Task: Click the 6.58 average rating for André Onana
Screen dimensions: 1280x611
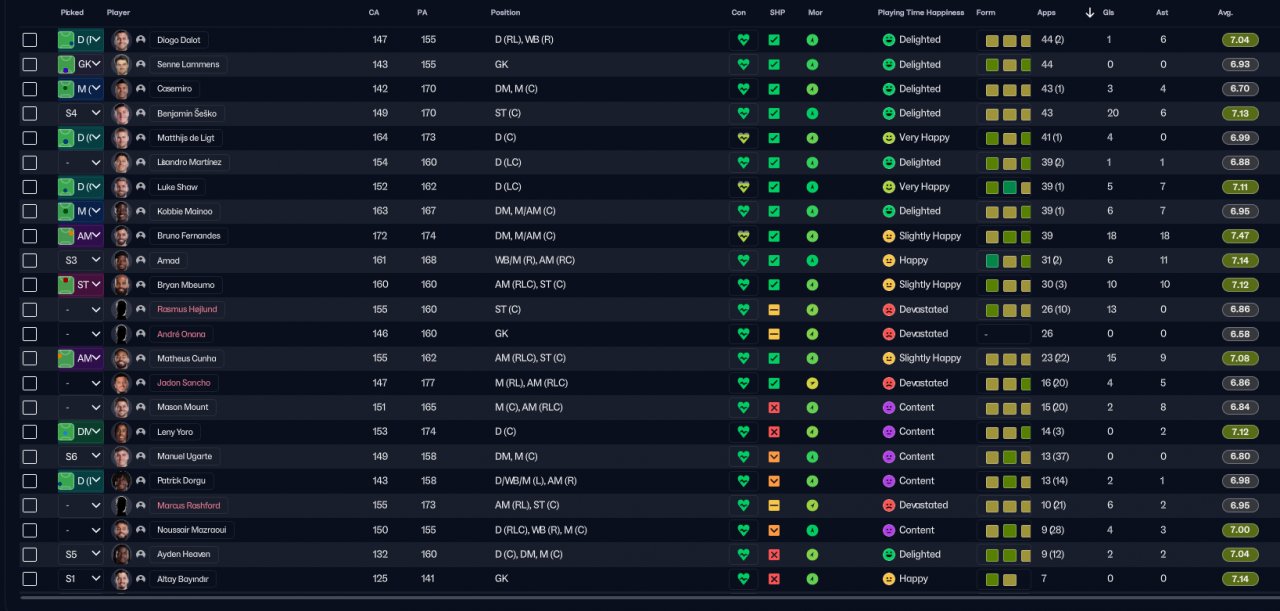Action: tap(1240, 334)
